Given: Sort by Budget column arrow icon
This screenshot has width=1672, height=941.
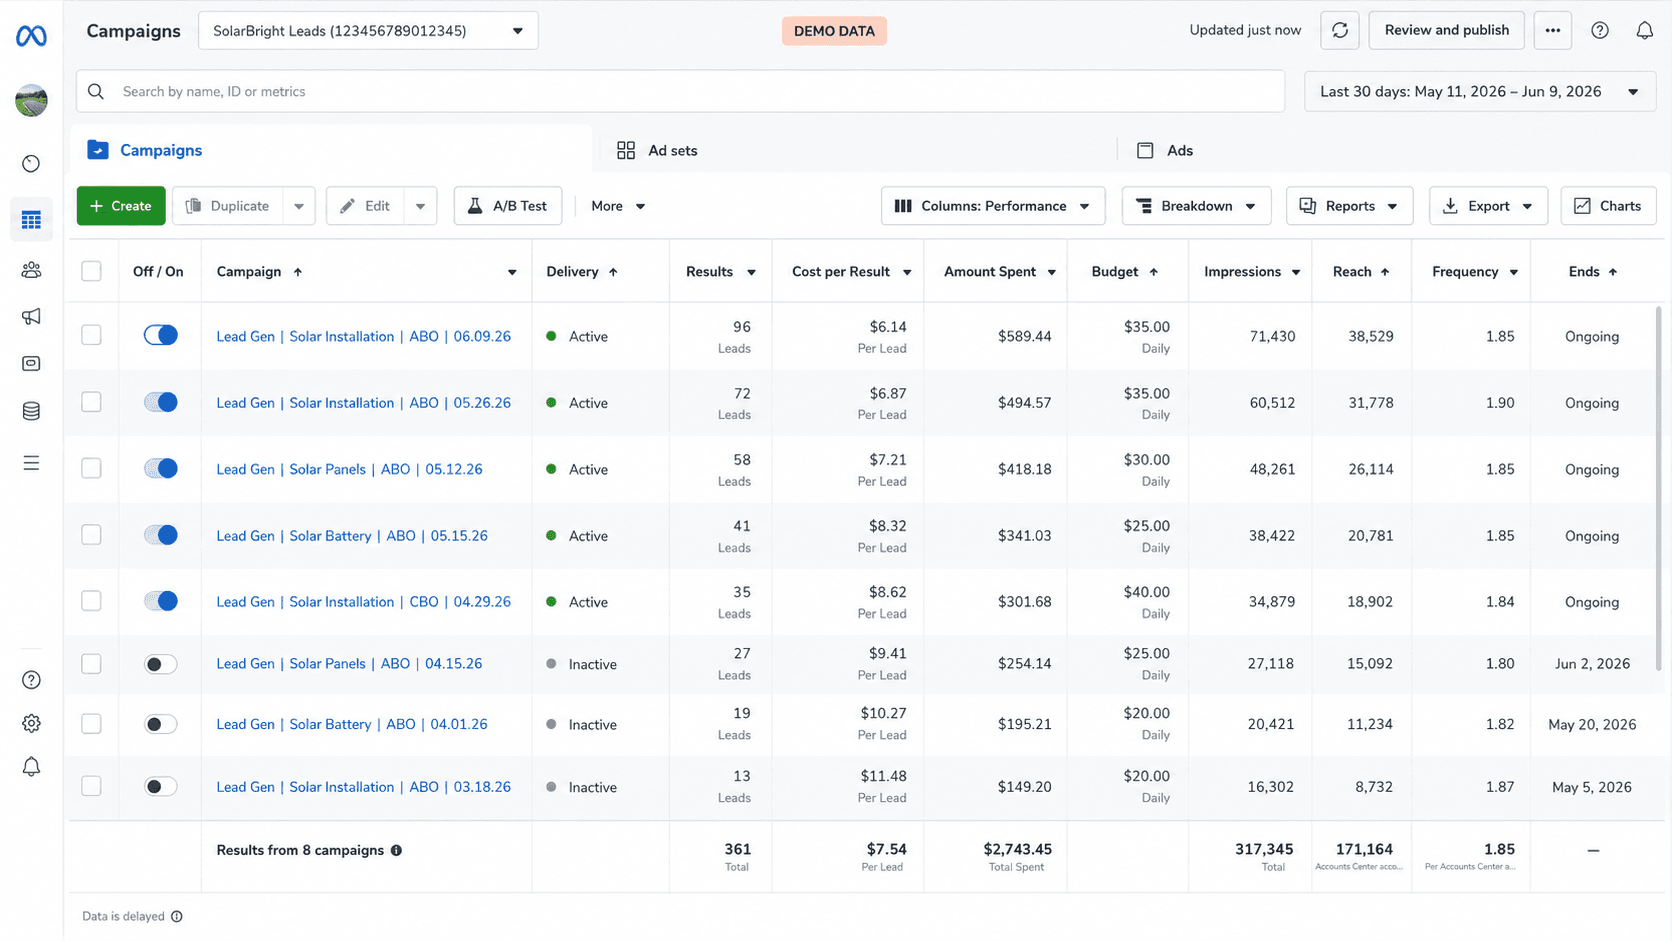Looking at the screenshot, I should 1153,272.
